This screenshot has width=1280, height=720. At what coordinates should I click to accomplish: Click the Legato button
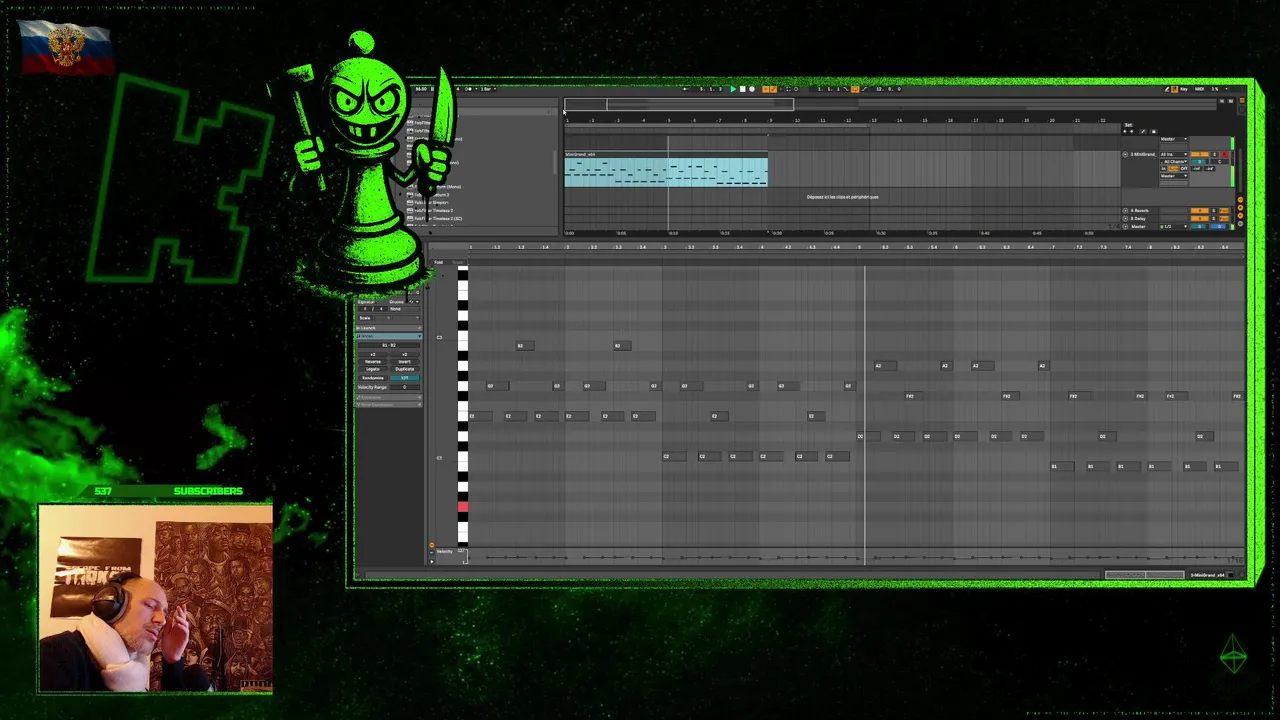coord(373,369)
